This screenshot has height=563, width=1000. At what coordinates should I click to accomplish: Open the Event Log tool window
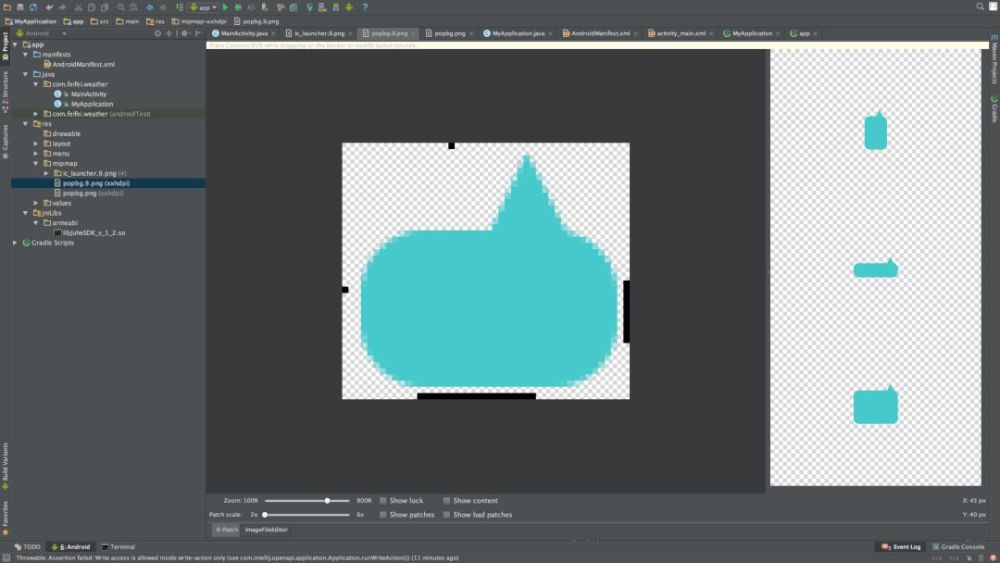[x=901, y=546]
